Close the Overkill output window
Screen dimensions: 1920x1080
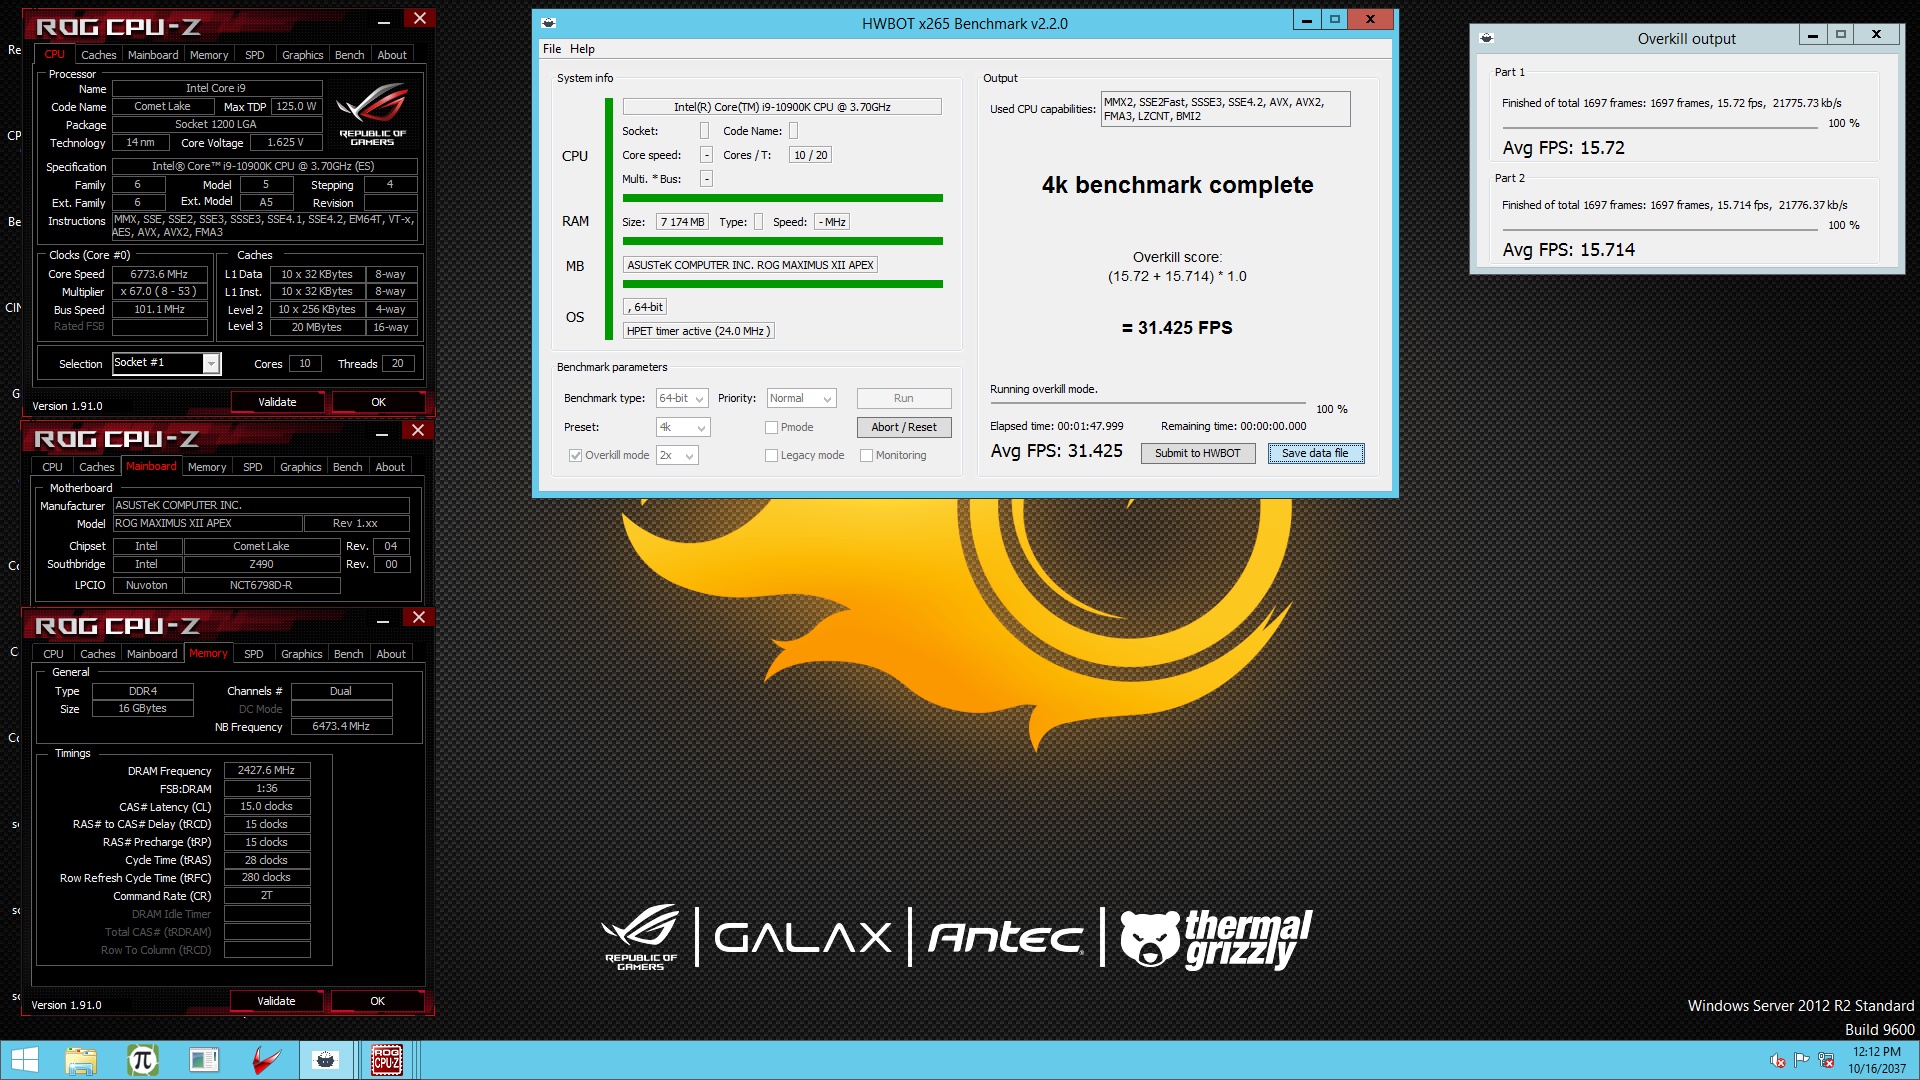click(1876, 34)
